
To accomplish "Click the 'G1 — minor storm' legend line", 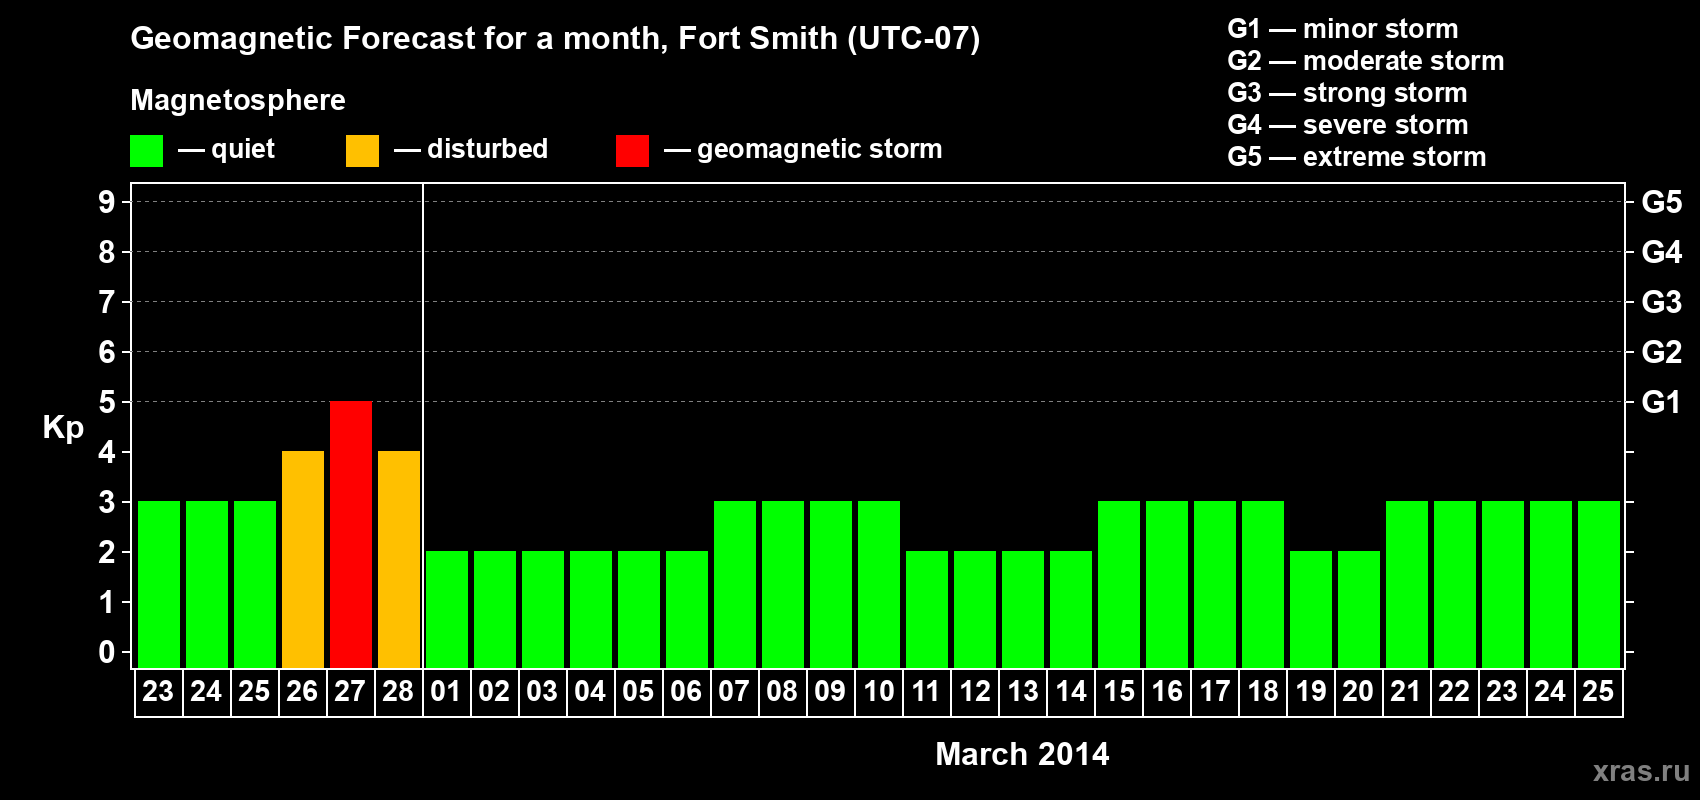I will click(x=1343, y=29).
